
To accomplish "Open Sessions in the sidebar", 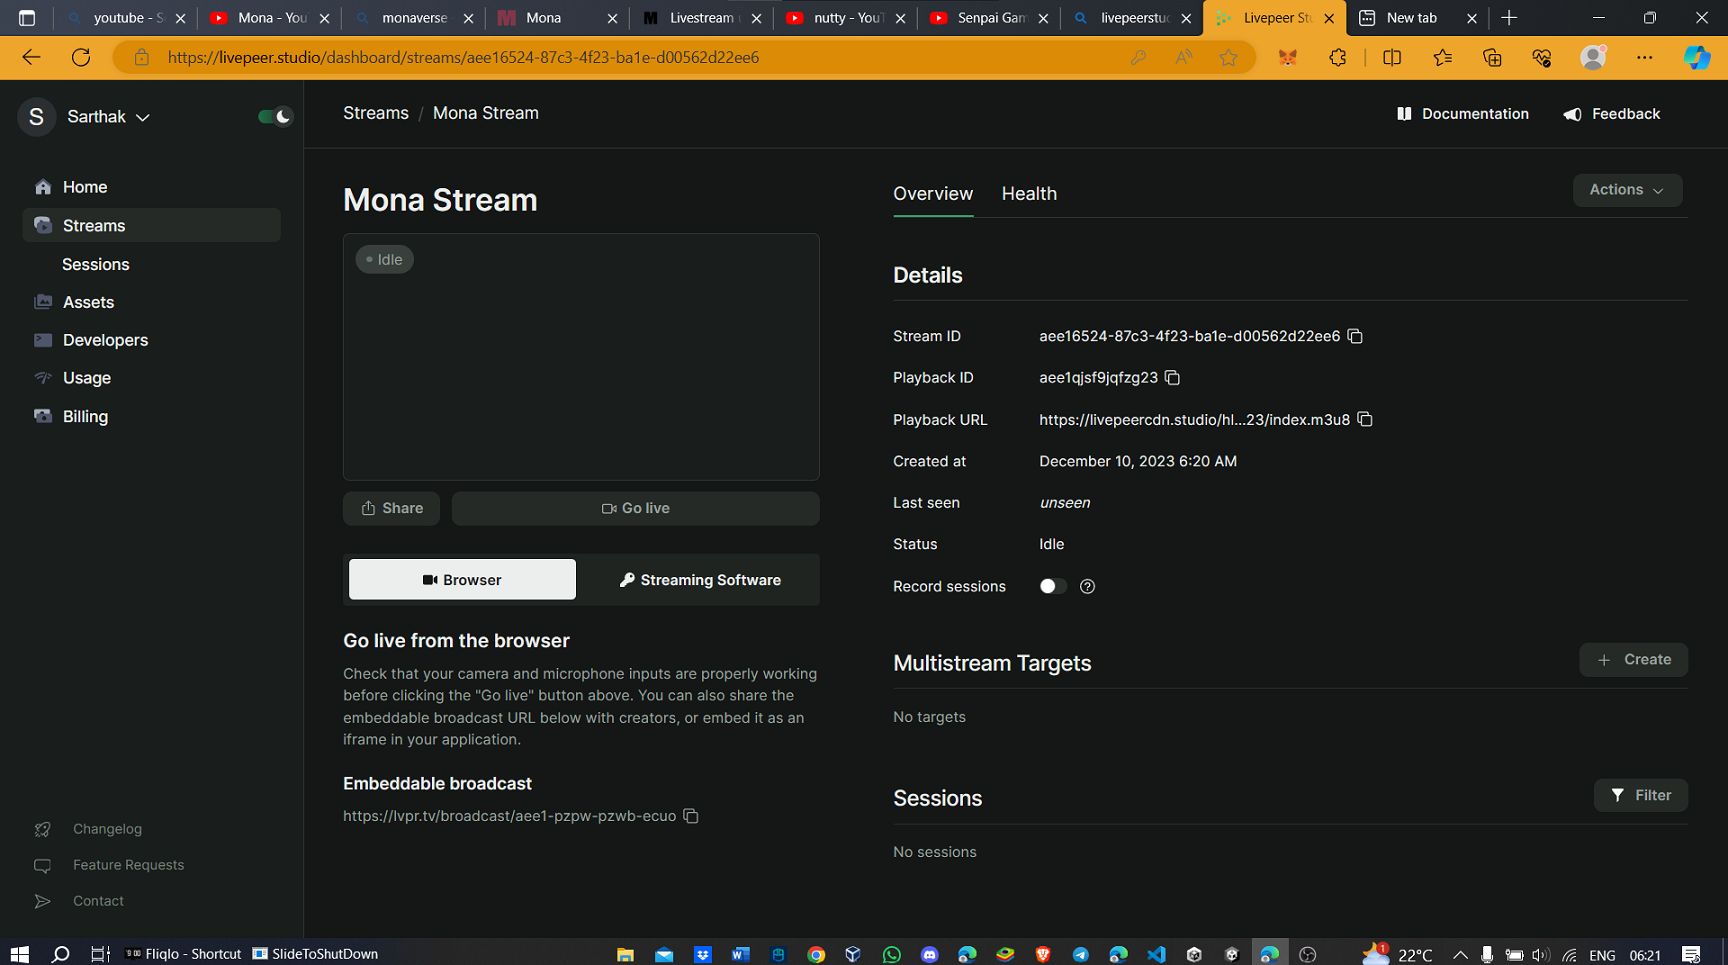I will pyautogui.click(x=95, y=264).
